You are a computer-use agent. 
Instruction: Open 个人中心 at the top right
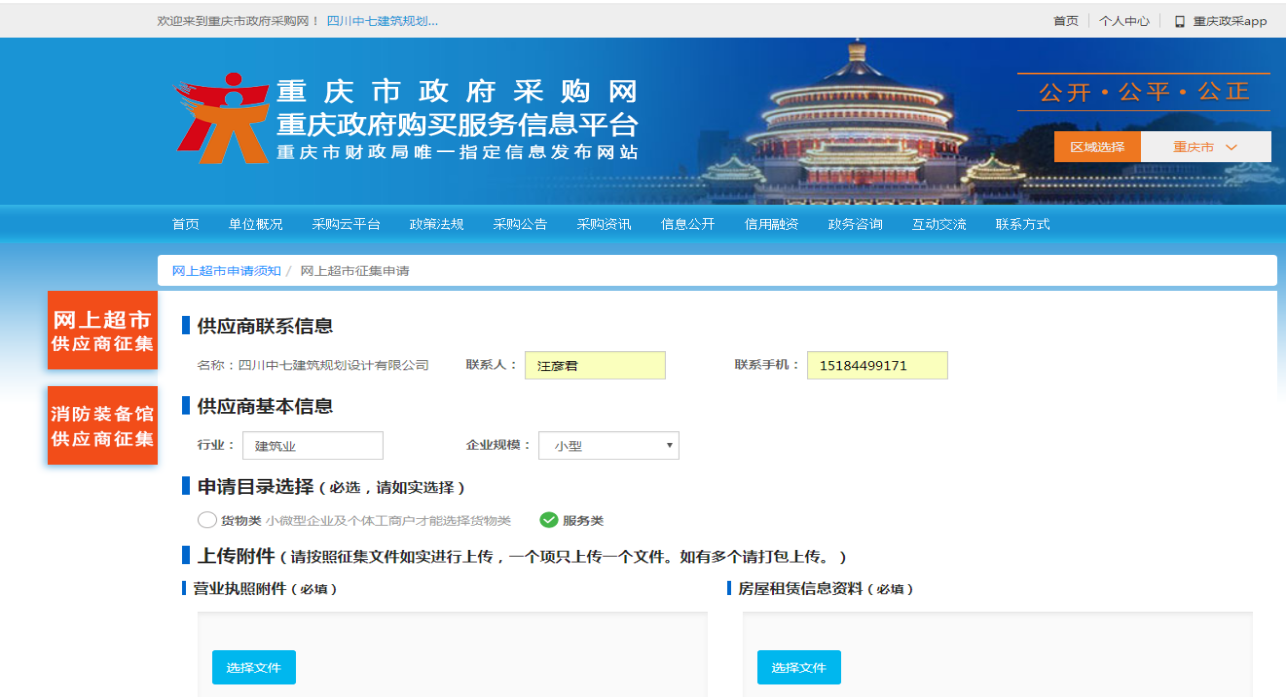pos(1125,21)
